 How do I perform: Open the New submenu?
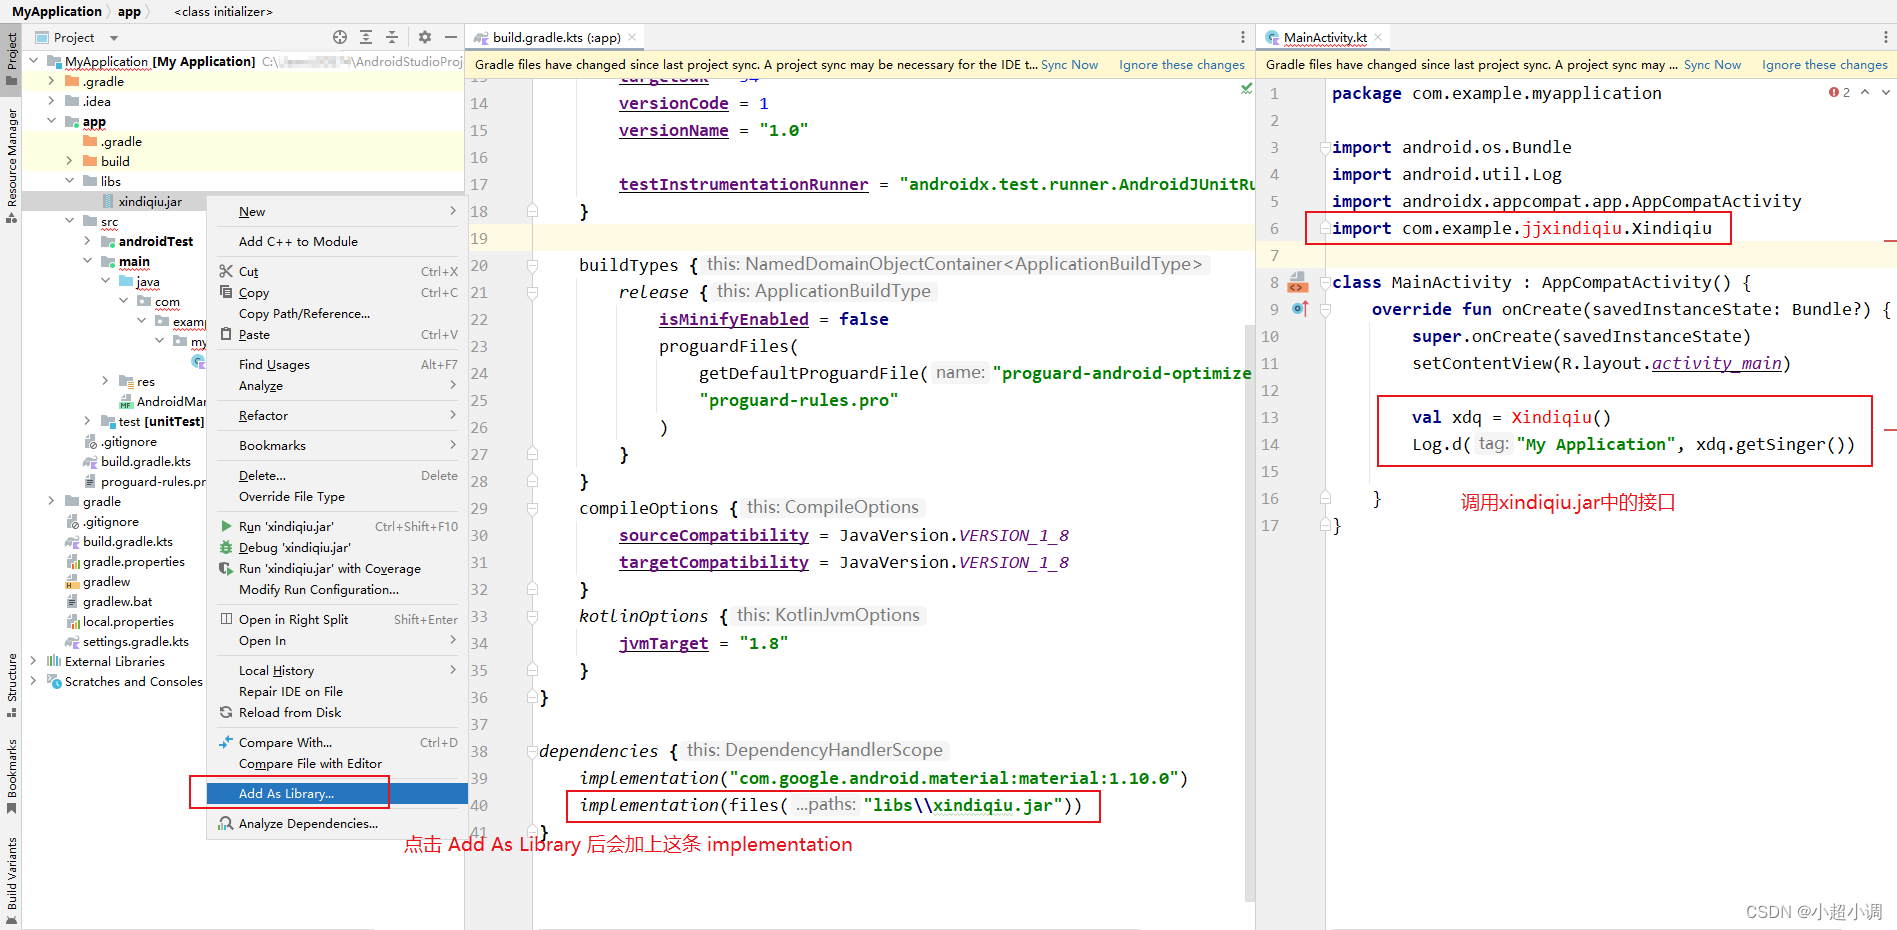(x=337, y=211)
